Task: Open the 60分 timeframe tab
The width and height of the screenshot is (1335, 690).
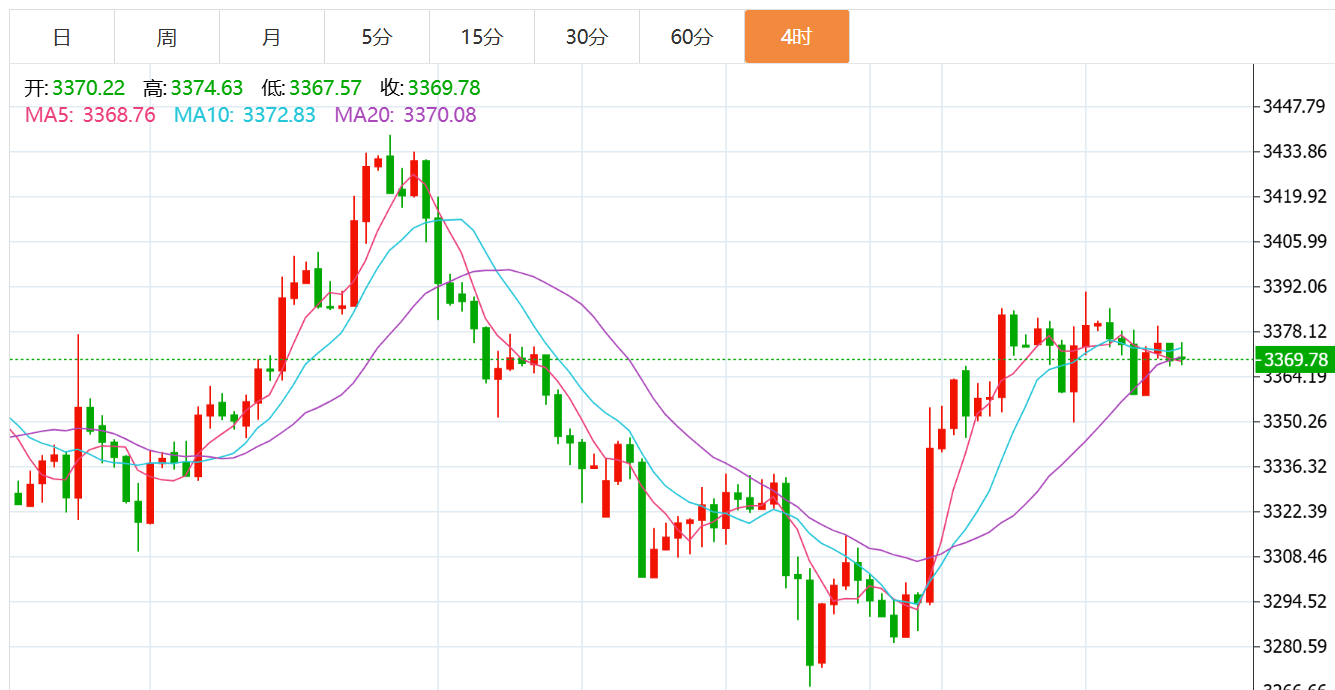Action: (692, 37)
